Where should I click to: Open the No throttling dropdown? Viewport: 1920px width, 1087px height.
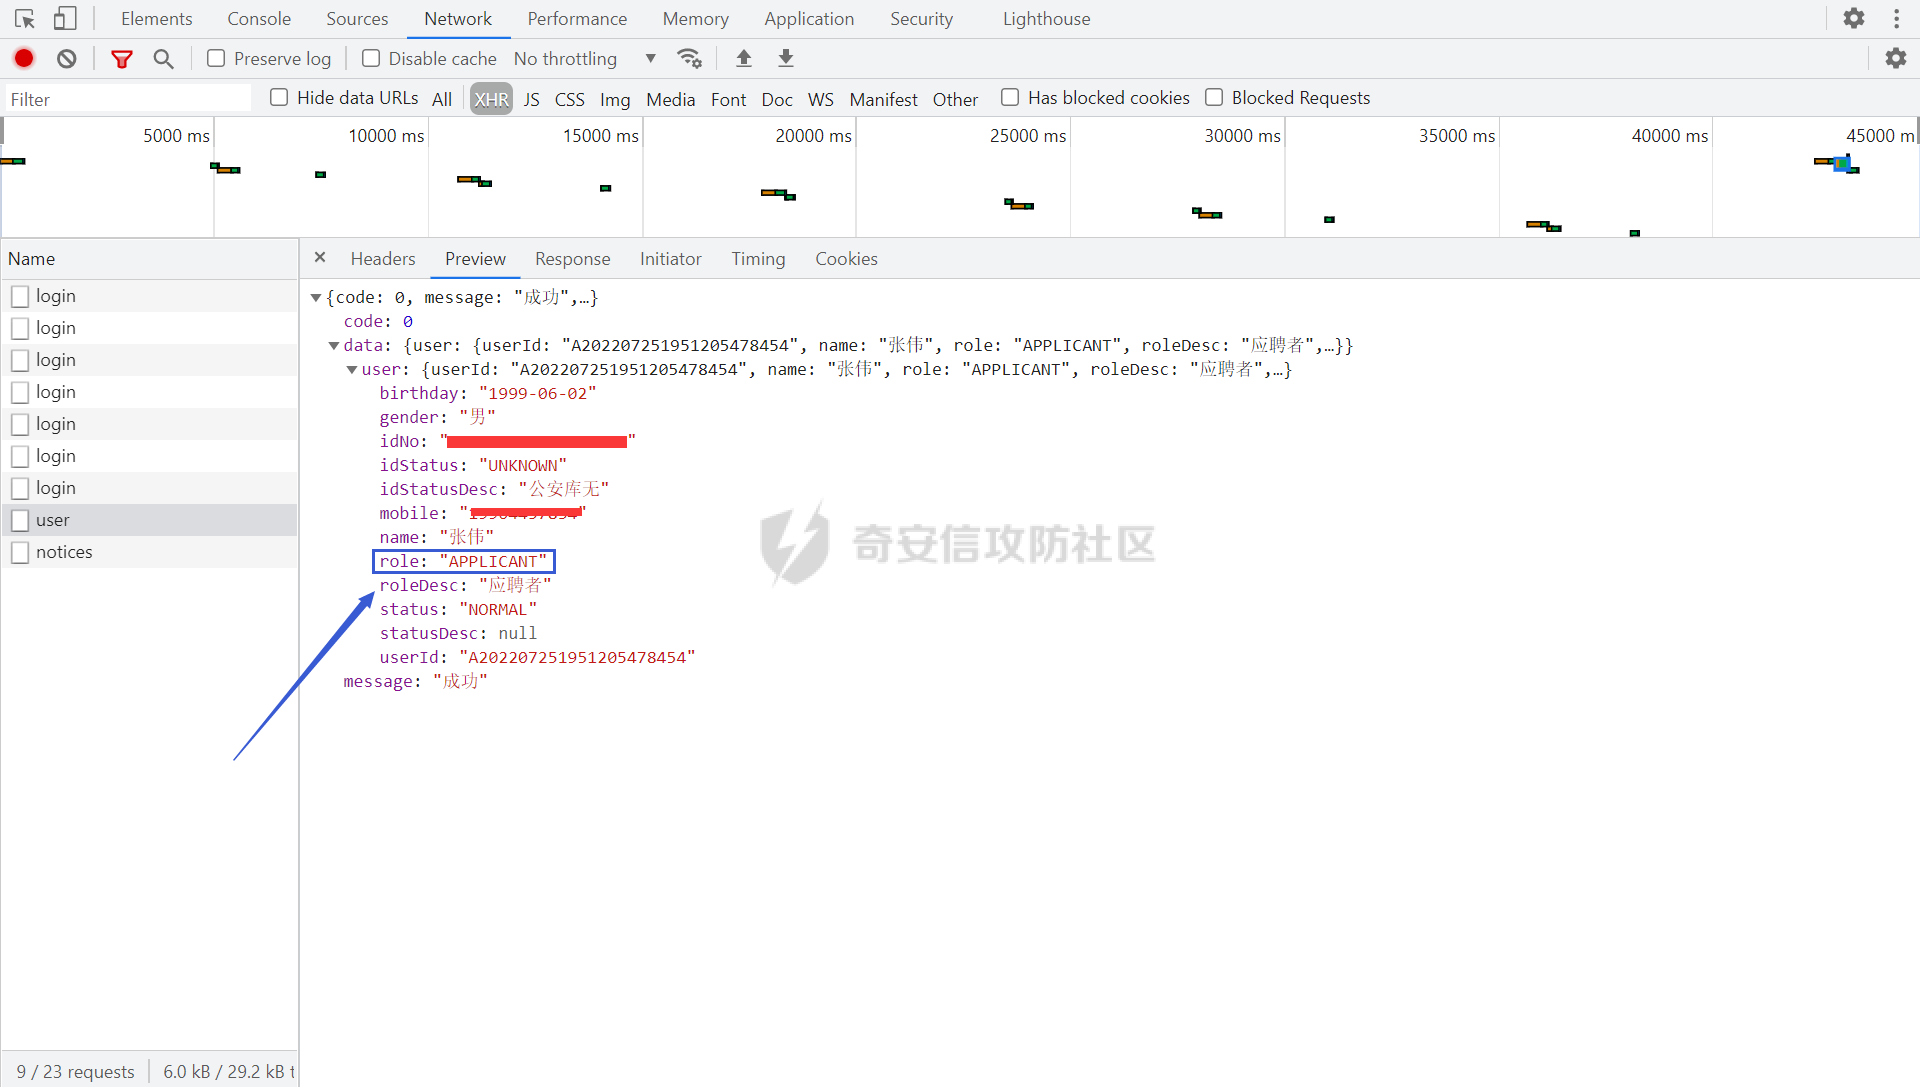(585, 59)
